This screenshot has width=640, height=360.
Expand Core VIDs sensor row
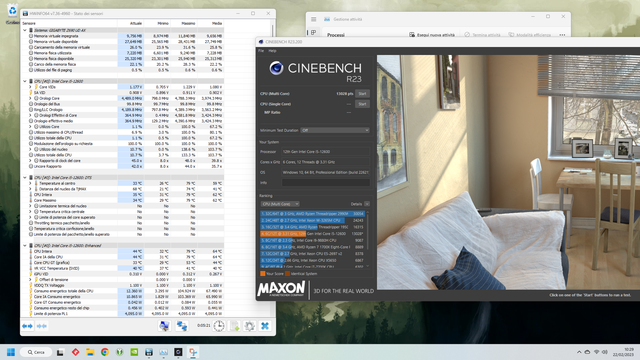pyautogui.click(x=30, y=87)
